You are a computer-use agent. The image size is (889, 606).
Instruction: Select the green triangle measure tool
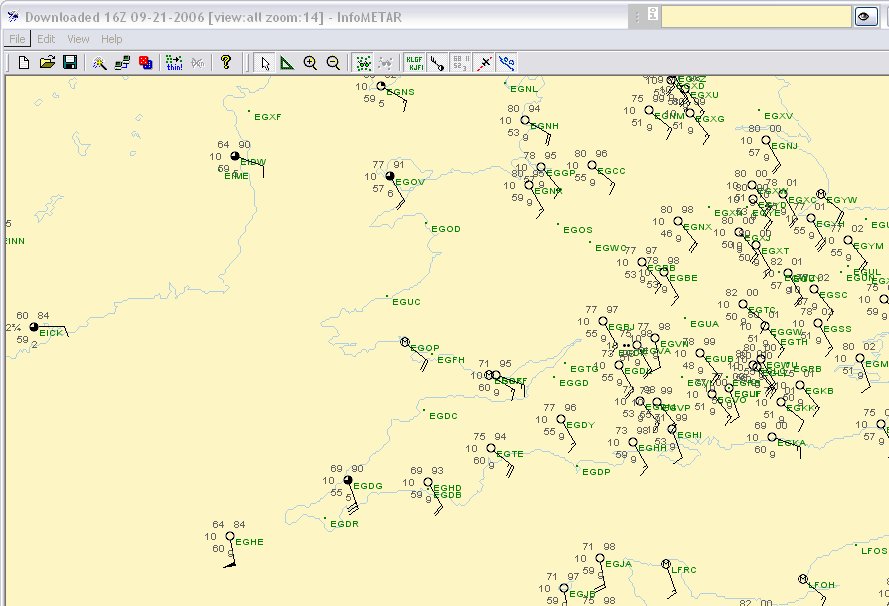pos(287,62)
